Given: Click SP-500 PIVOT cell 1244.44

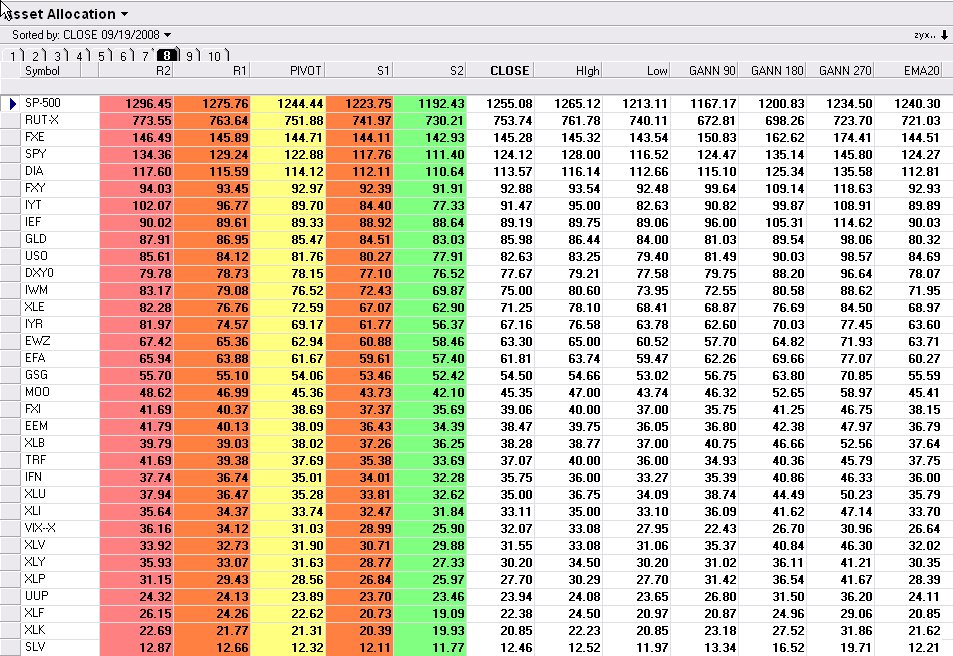Looking at the screenshot, I should tap(288, 104).
